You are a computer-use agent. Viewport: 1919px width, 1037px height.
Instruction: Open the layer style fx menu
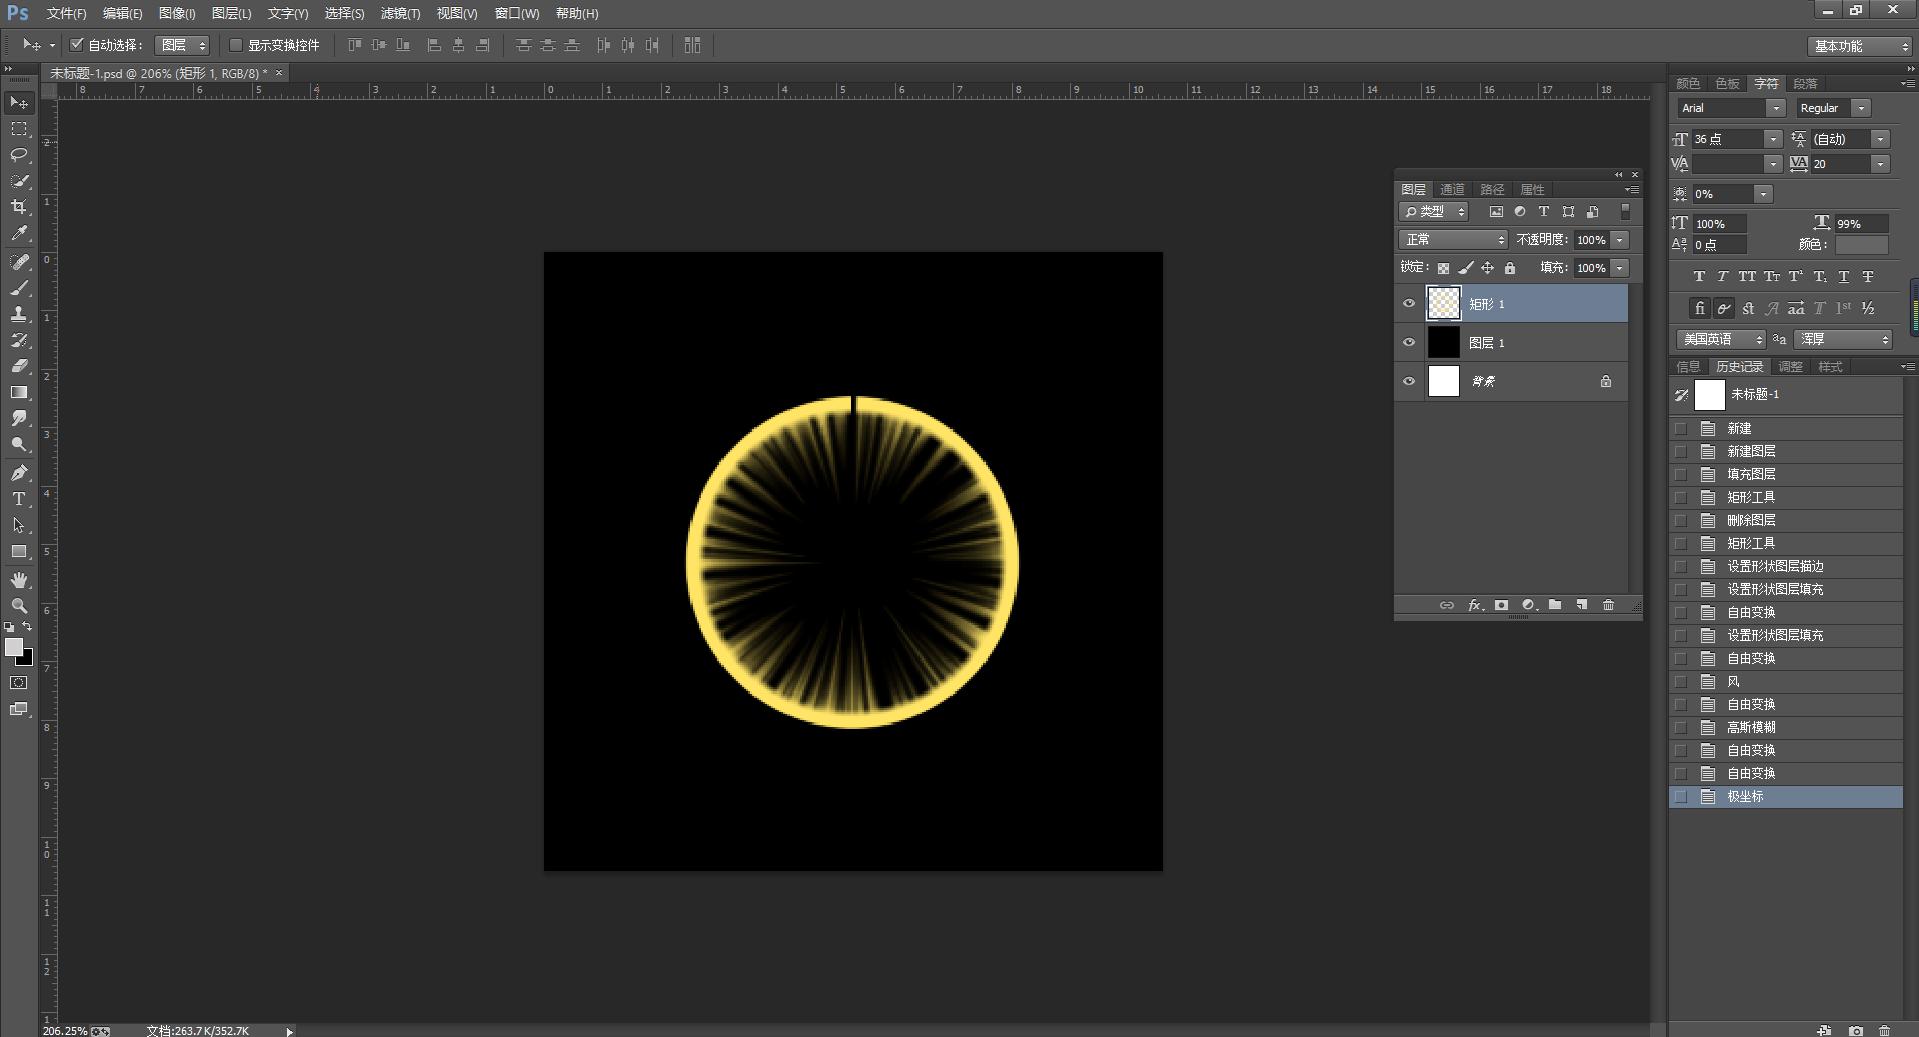point(1474,605)
